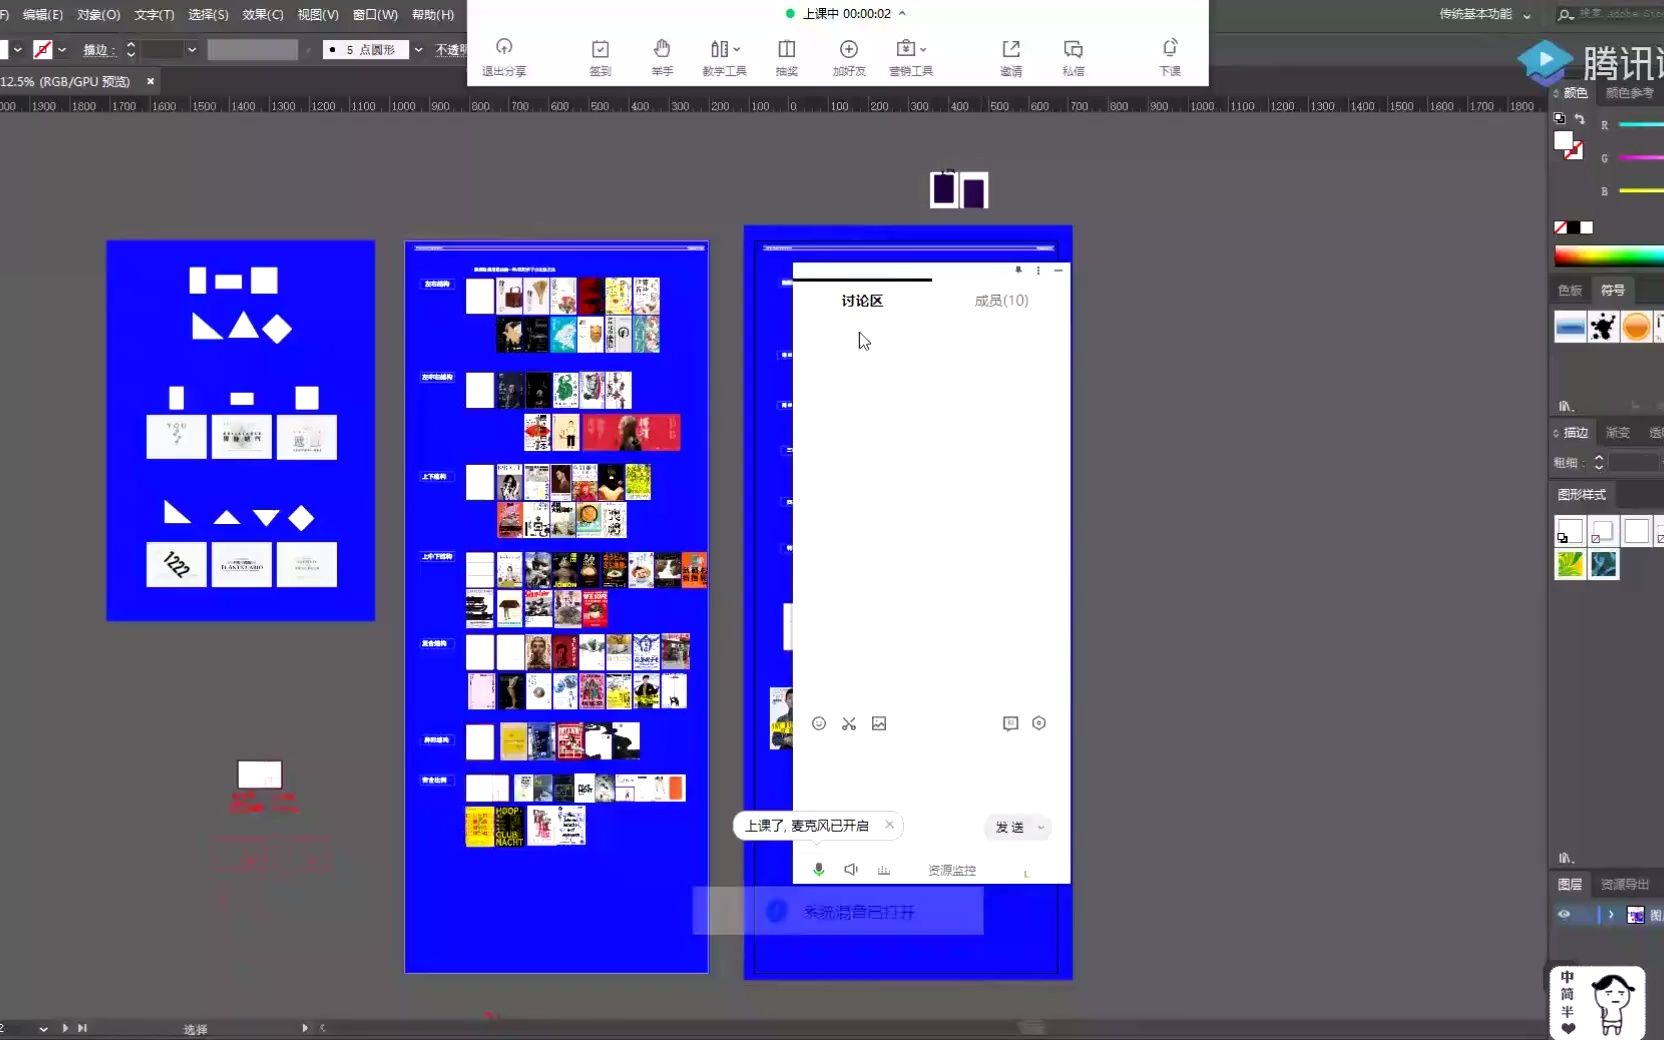
Task: Open the 效果(C) menu
Action: tap(263, 14)
